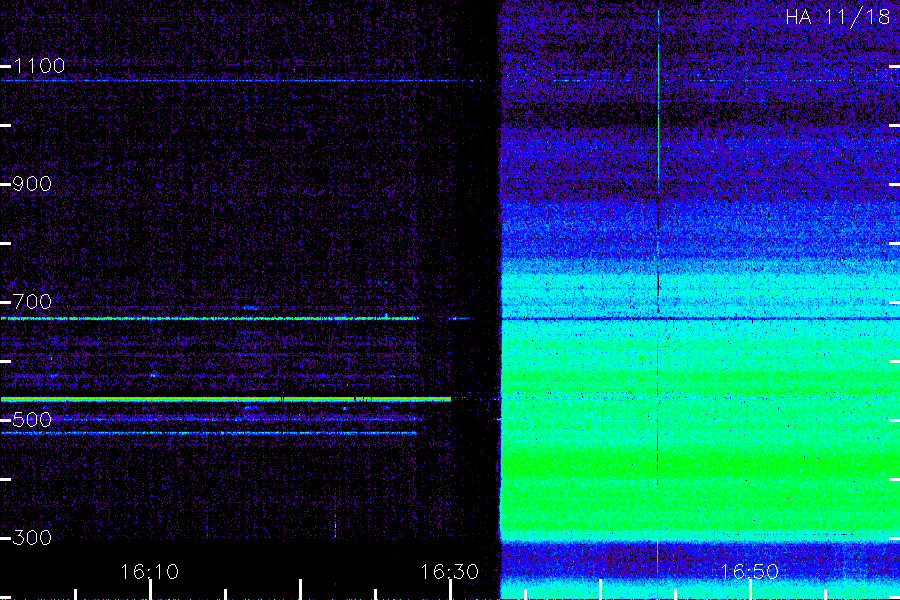Click the tick mark below 16:50
This screenshot has height=600, width=900.
pyautogui.click(x=750, y=590)
